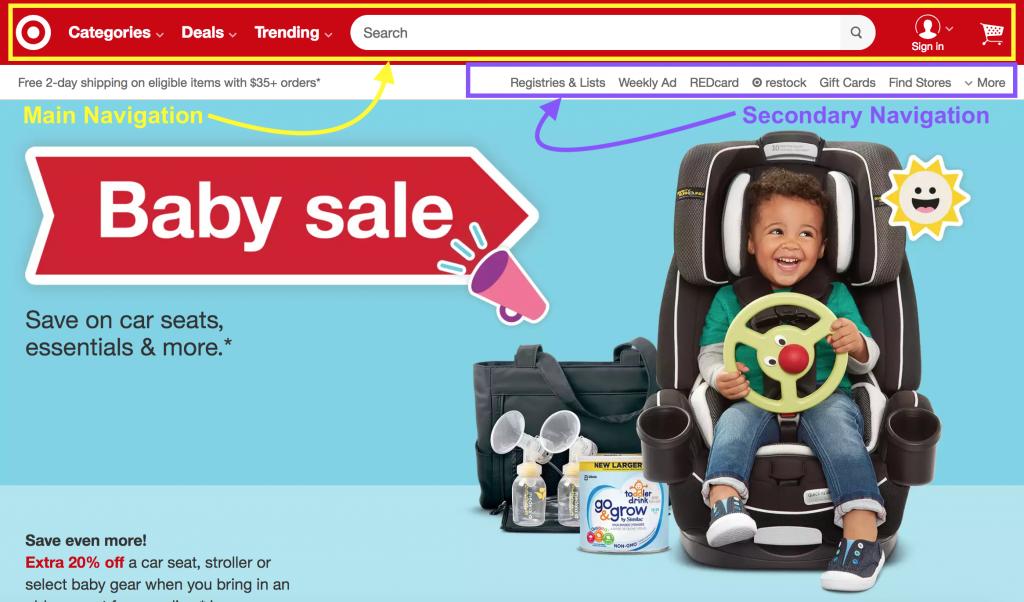The height and width of the screenshot is (602, 1024).
Task: Click the magnifying glass search icon
Action: 856,33
